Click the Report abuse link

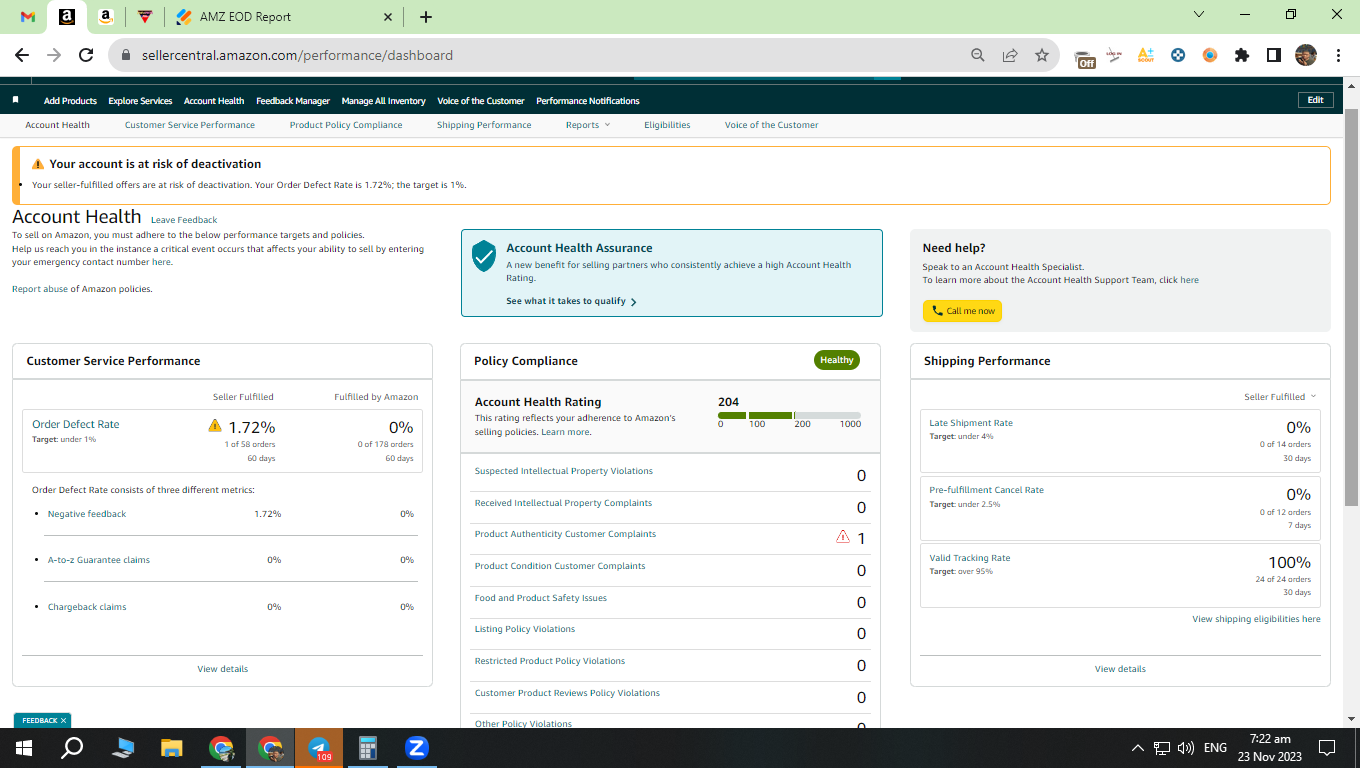(40, 289)
